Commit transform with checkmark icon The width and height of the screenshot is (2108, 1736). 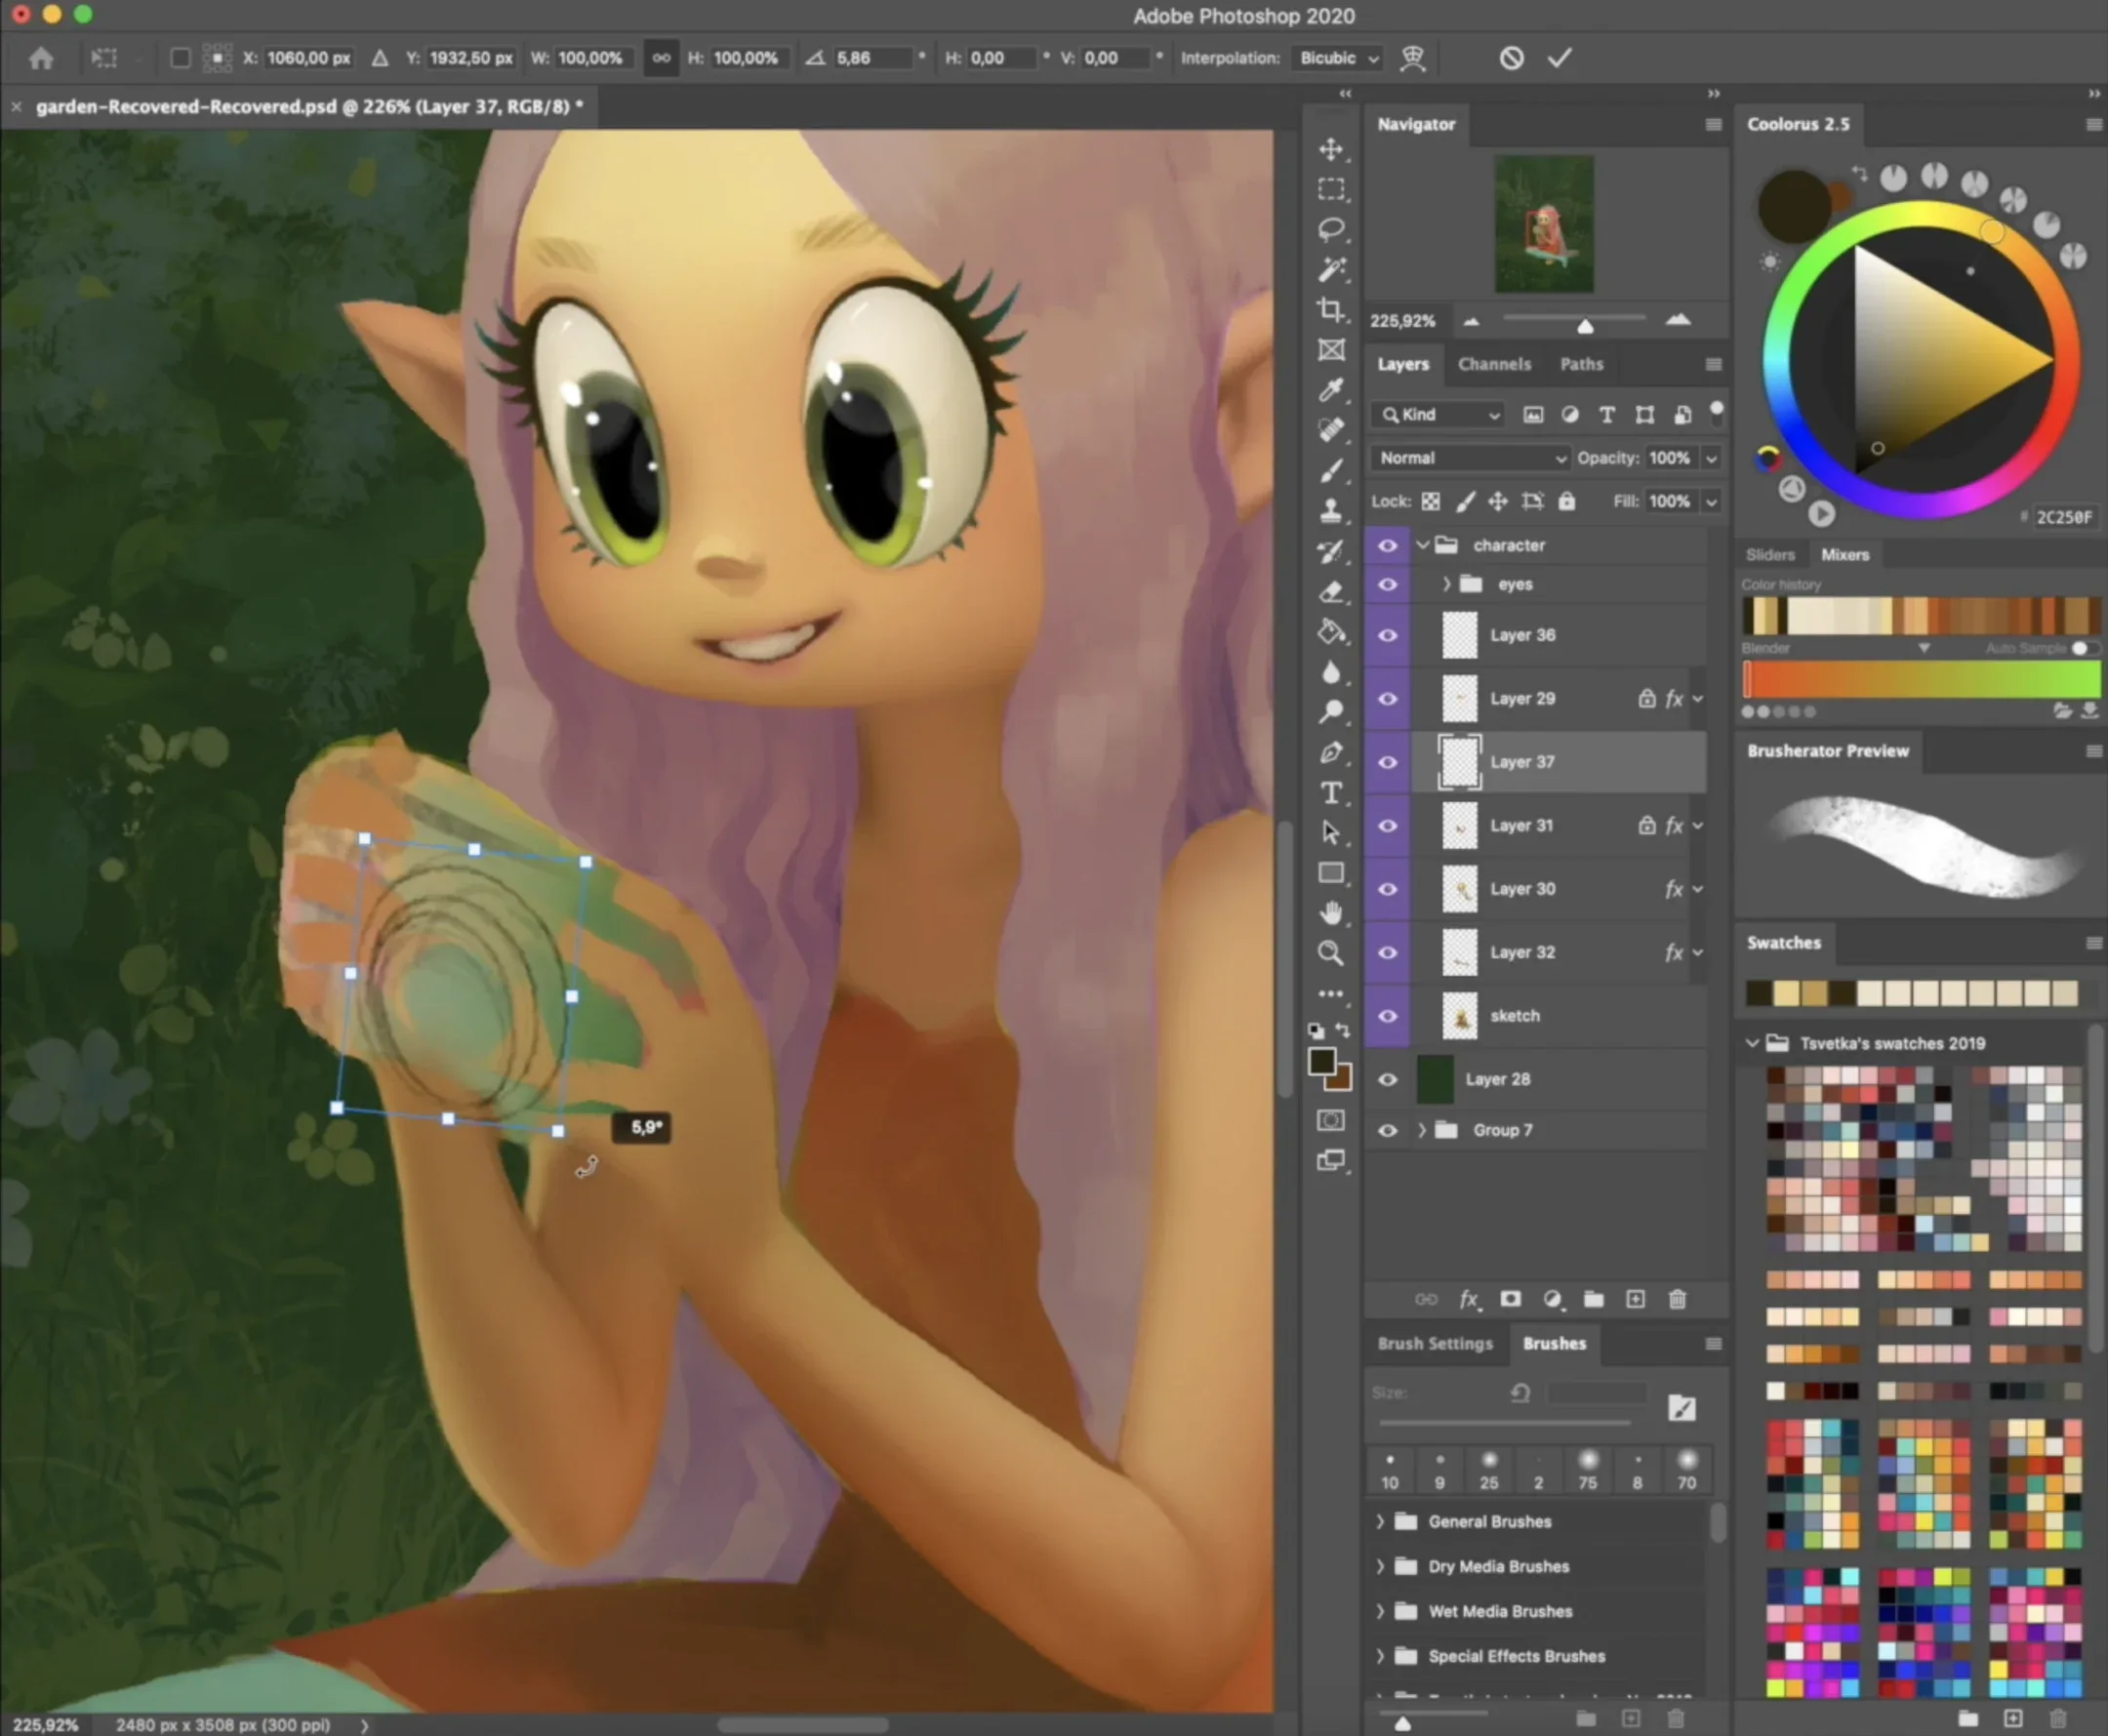[x=1559, y=58]
